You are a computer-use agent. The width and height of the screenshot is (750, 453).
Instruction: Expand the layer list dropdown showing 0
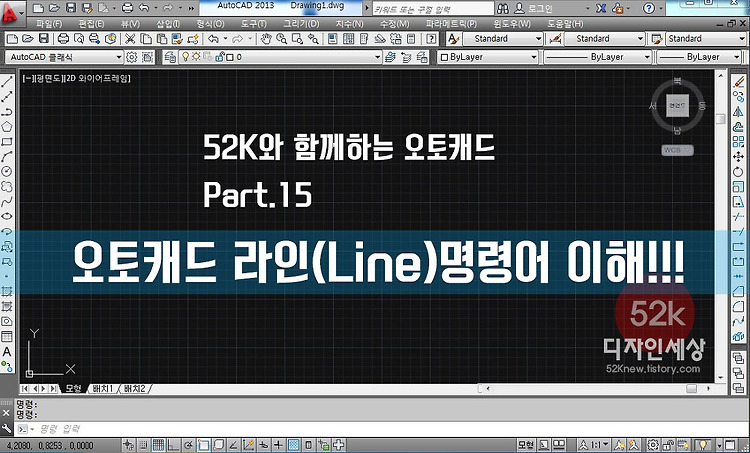[280, 57]
